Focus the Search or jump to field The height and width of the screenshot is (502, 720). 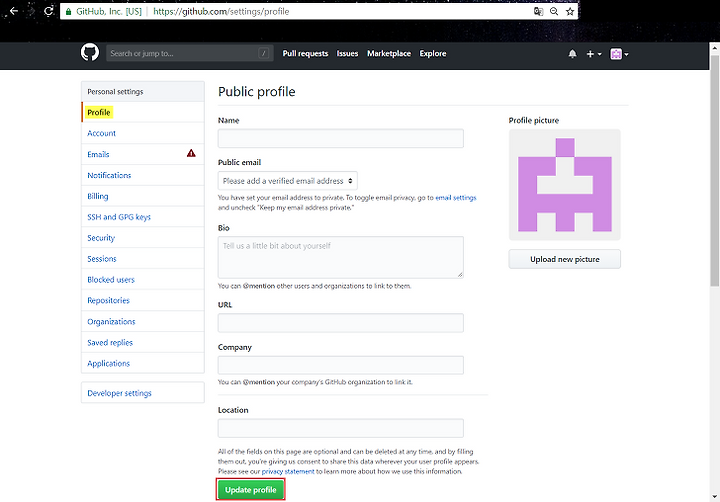(x=190, y=53)
